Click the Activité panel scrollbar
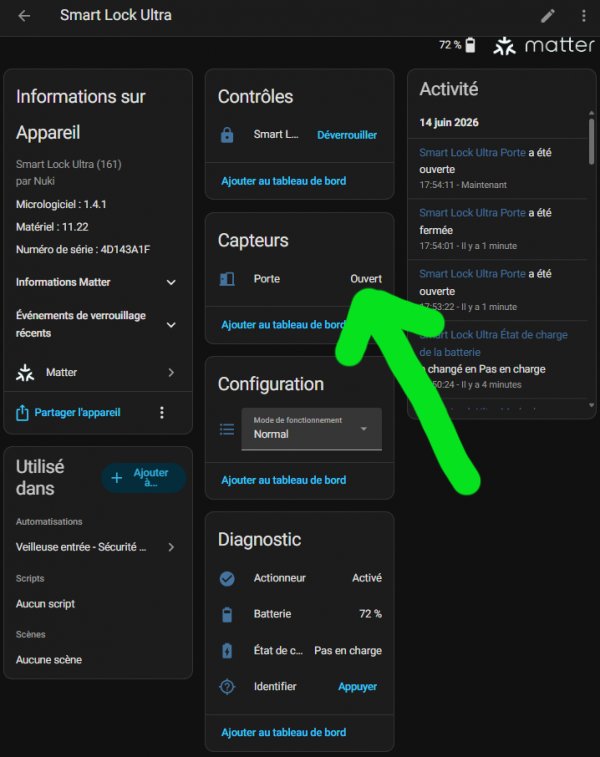600x757 pixels. click(591, 141)
